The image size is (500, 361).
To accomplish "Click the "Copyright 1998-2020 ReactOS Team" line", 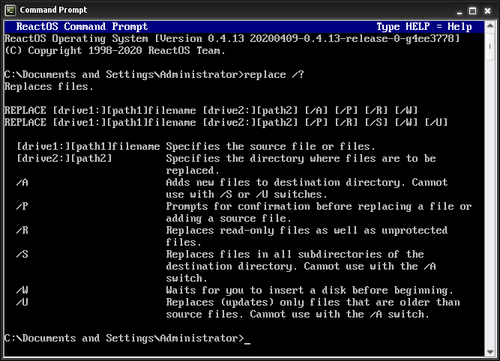I will [x=115, y=51].
